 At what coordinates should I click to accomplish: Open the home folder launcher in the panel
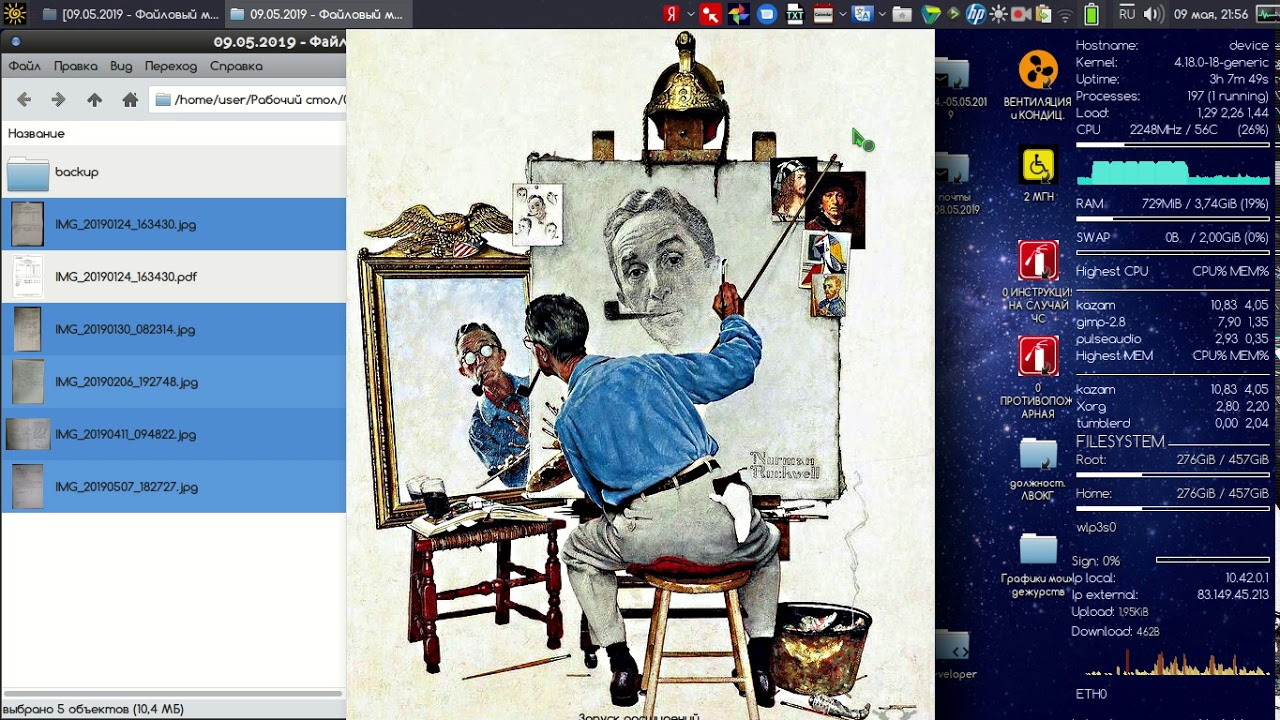(902, 14)
